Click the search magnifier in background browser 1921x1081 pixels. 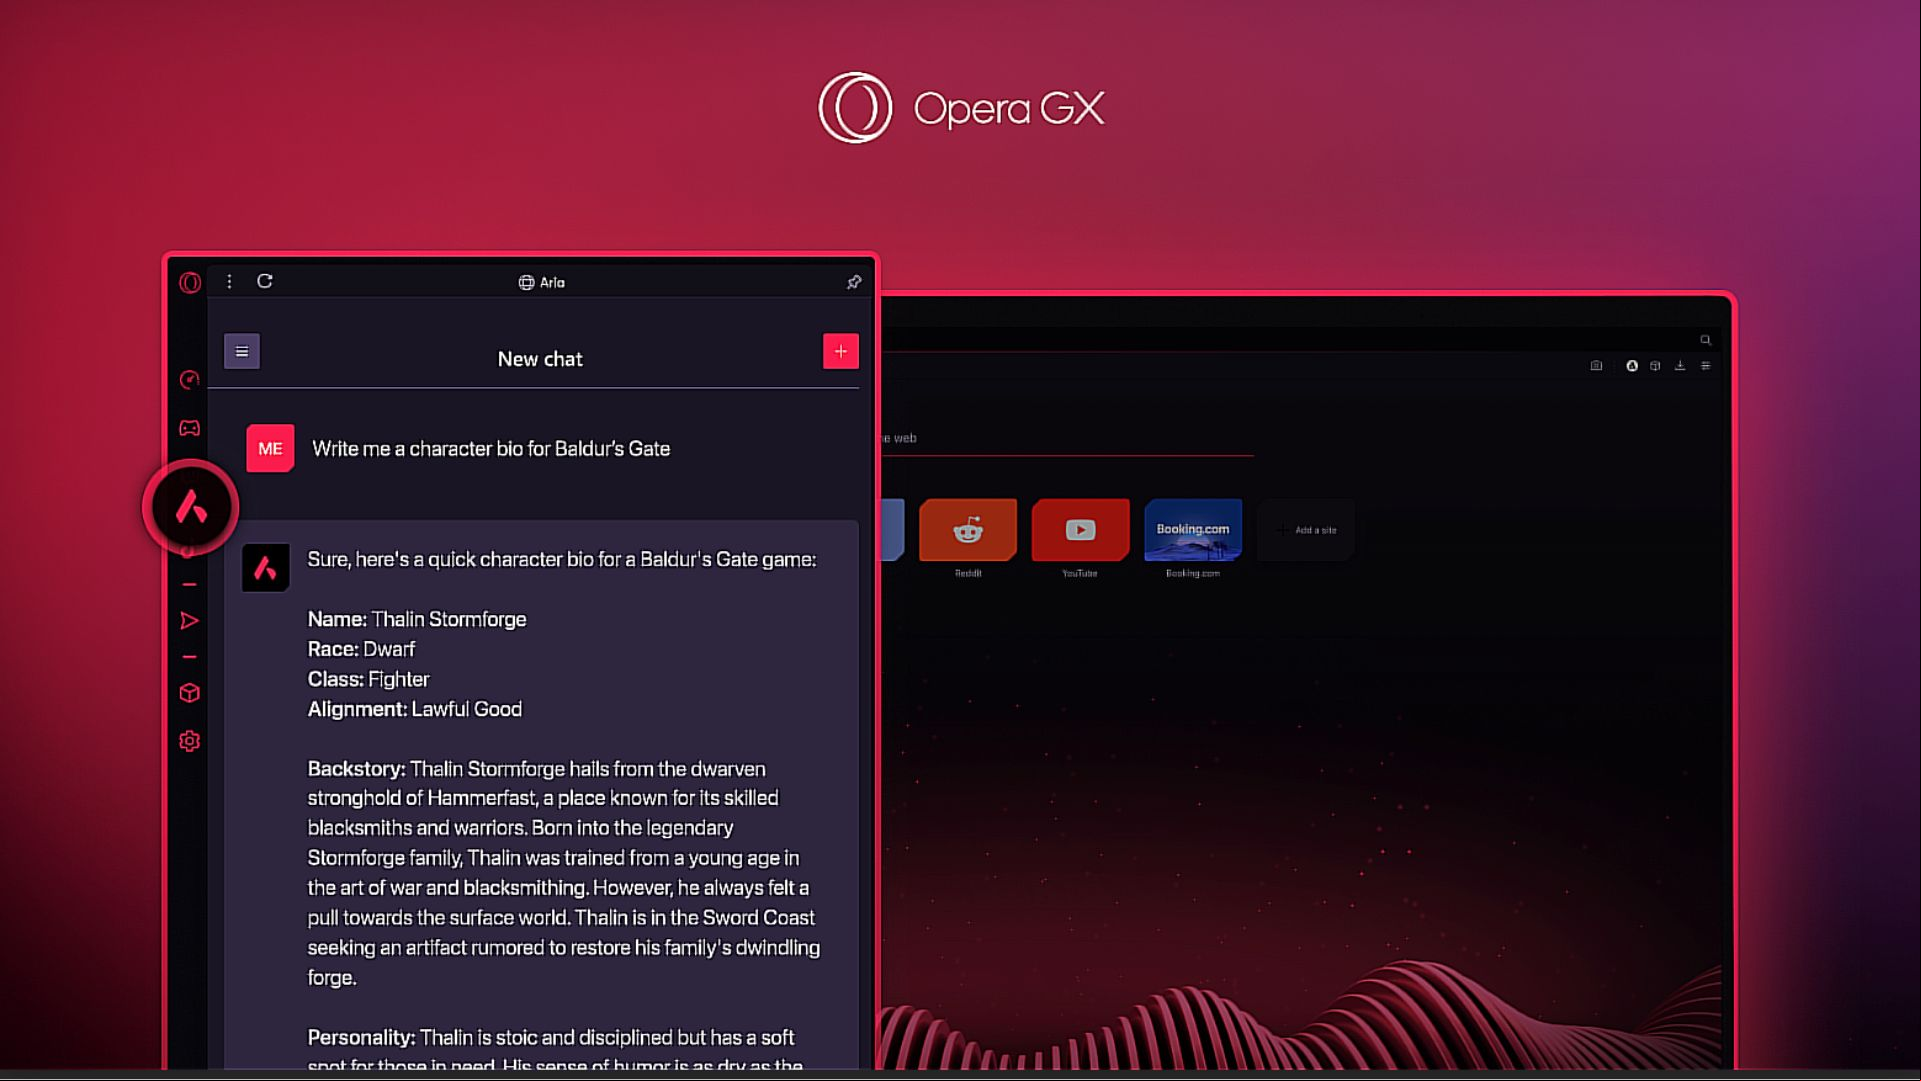(x=1705, y=340)
